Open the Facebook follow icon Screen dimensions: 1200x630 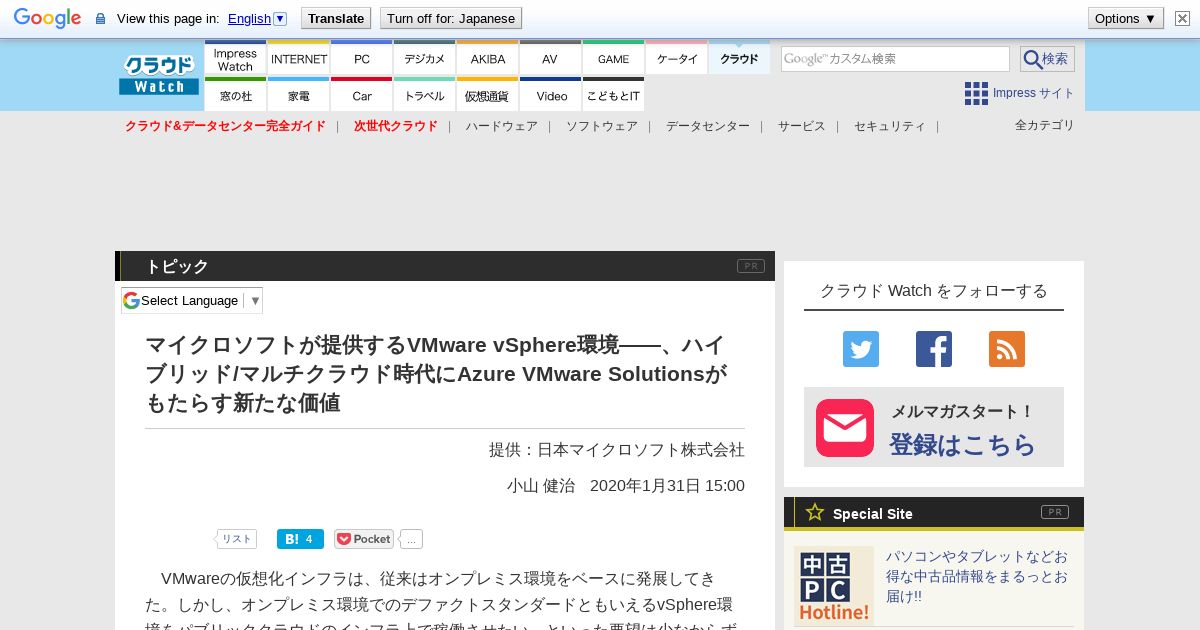pyautogui.click(x=934, y=349)
